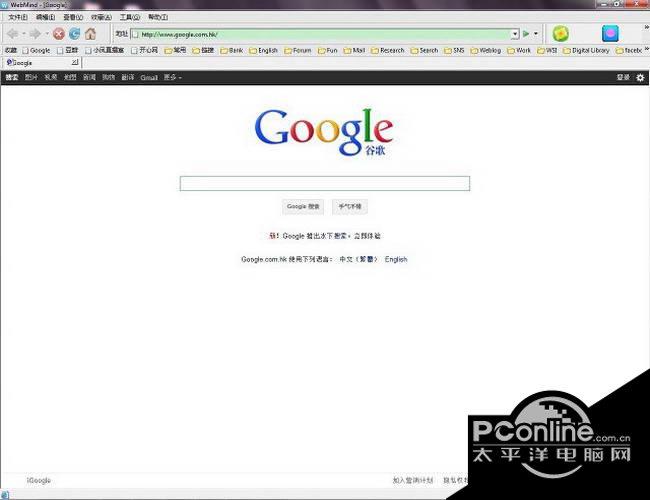Screen dimensions: 650x500
Task: Open the 查看(V) menu
Action: pos(73,17)
